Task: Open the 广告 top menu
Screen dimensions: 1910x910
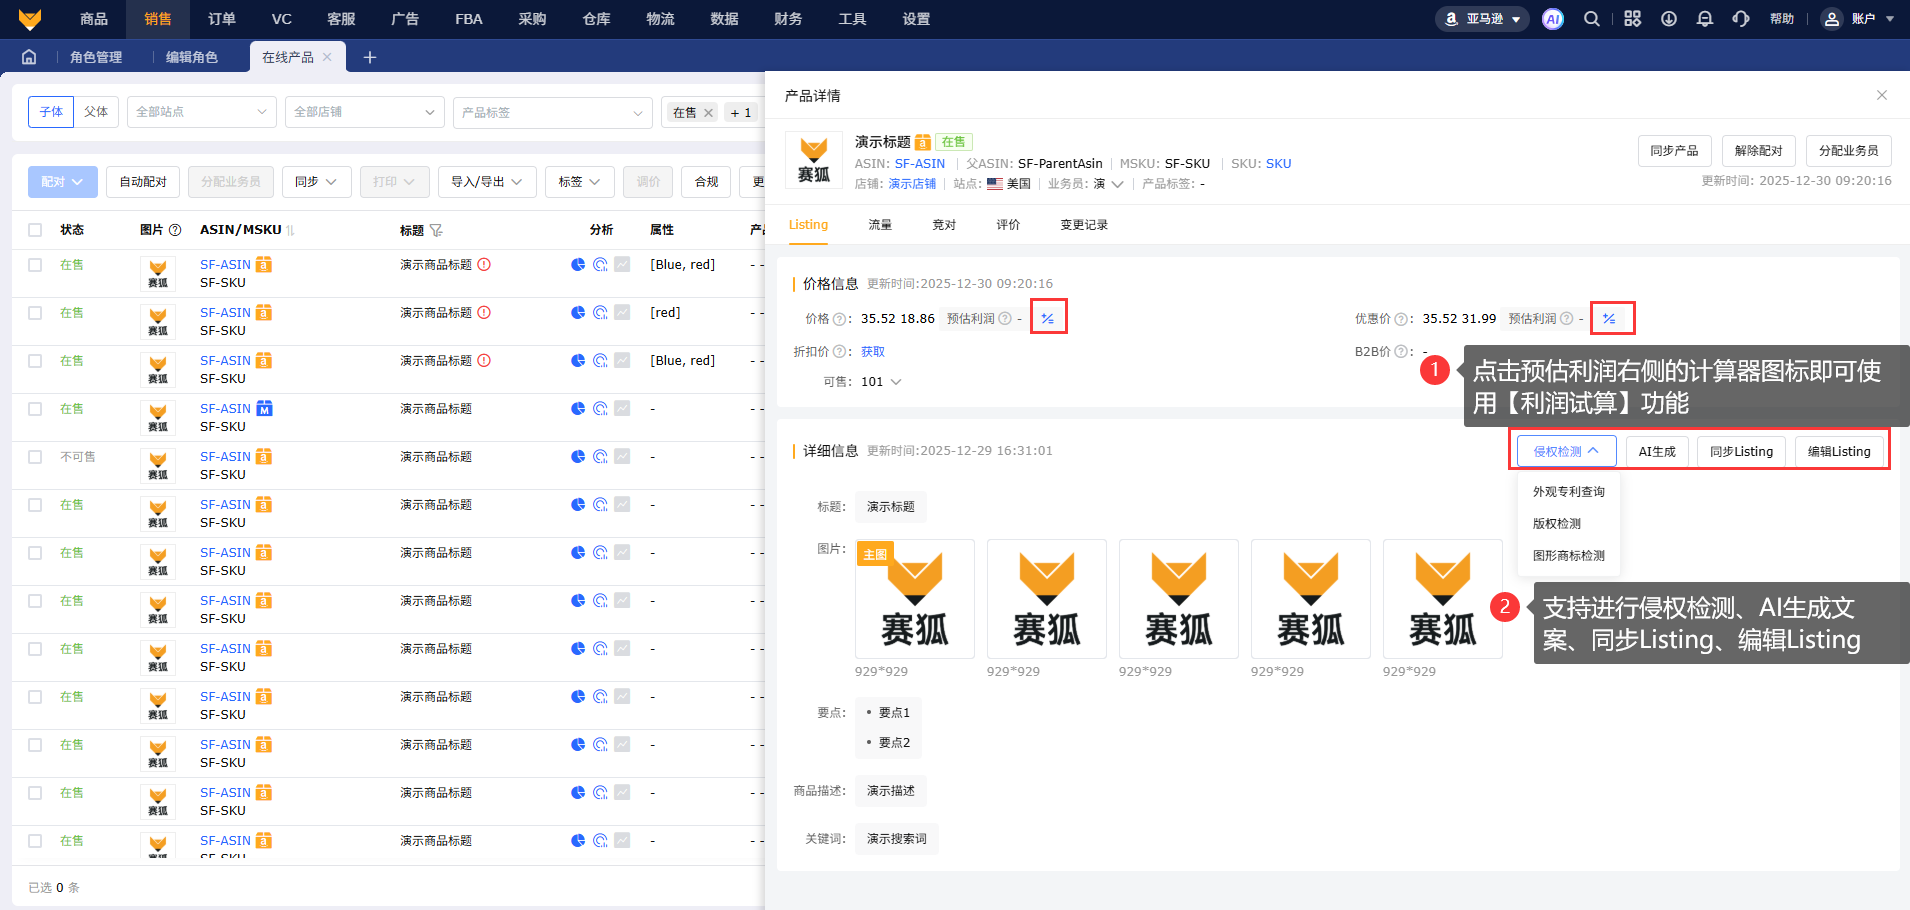Action: point(405,19)
